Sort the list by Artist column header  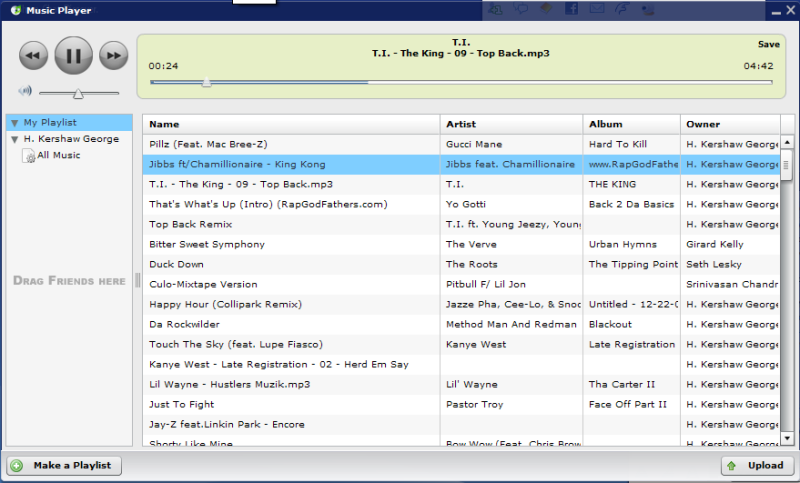pos(510,124)
